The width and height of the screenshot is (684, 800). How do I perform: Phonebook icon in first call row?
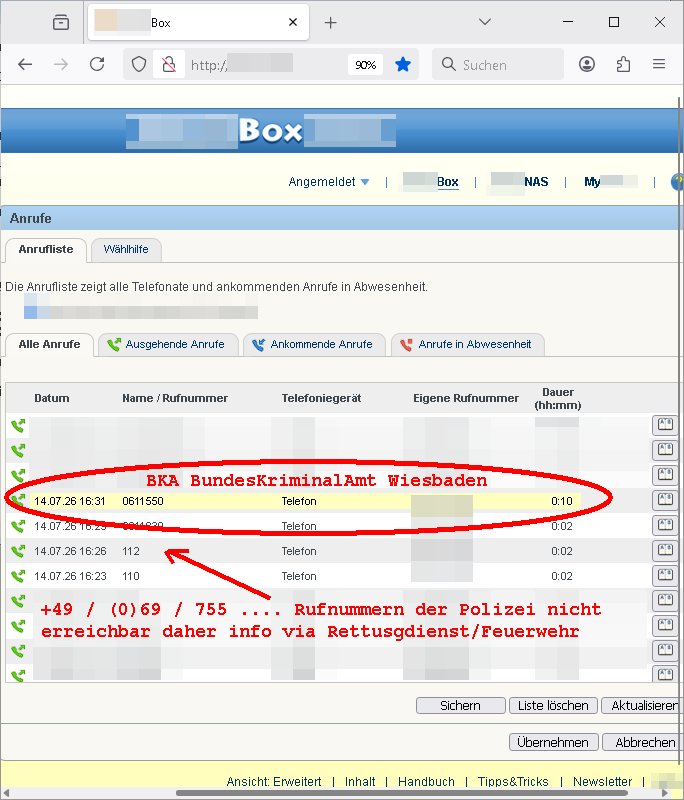pos(665,425)
